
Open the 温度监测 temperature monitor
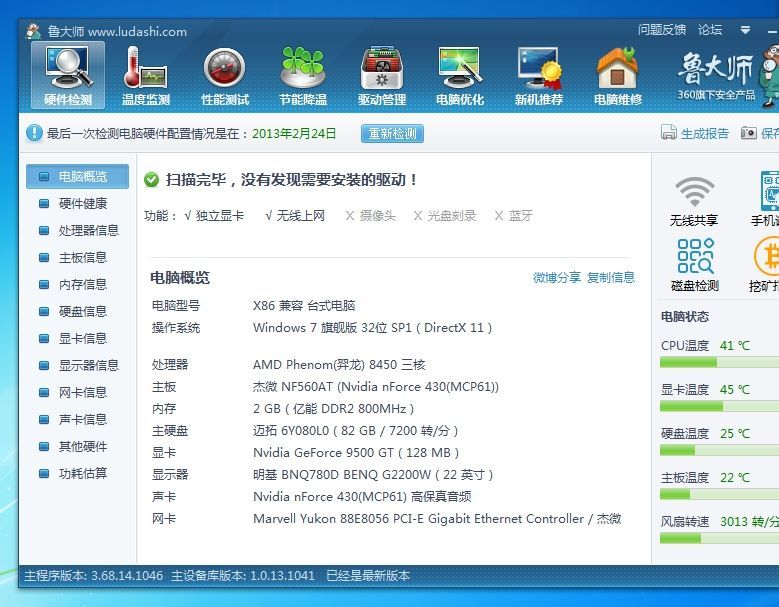click(146, 76)
